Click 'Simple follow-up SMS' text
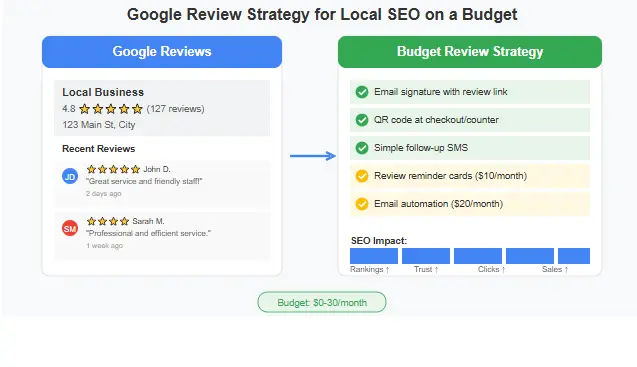The width and height of the screenshot is (637, 367). [x=421, y=148]
